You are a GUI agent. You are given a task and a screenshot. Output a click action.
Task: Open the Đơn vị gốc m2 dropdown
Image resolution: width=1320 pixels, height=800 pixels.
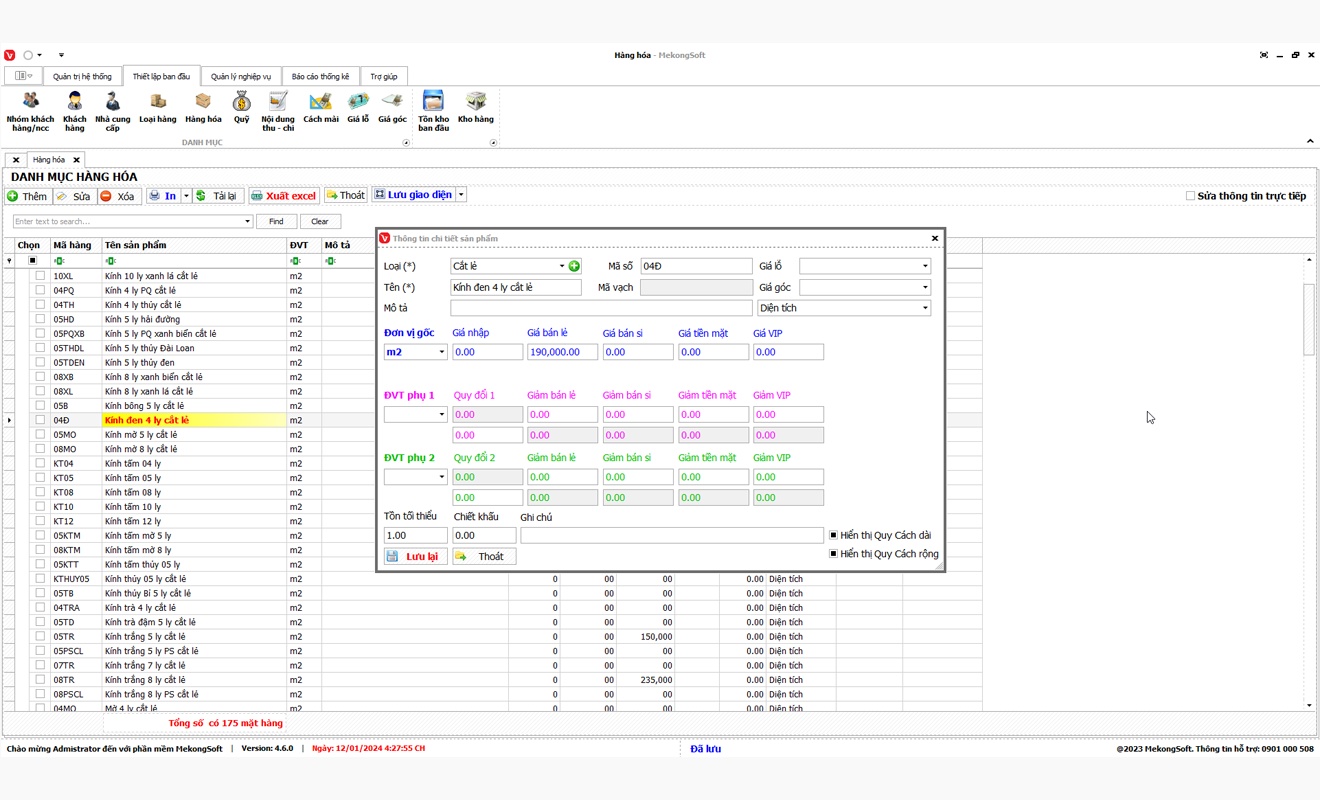[x=441, y=352]
